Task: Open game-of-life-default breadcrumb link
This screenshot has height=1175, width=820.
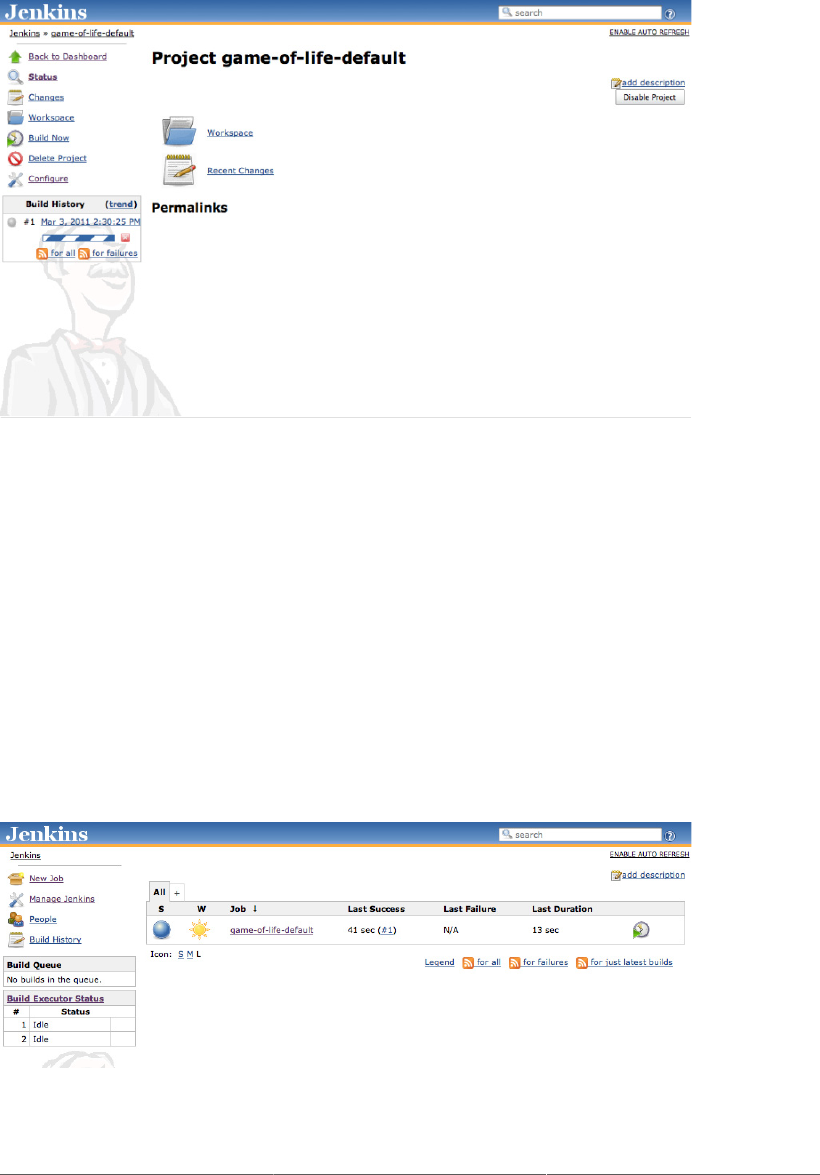Action: coord(92,33)
